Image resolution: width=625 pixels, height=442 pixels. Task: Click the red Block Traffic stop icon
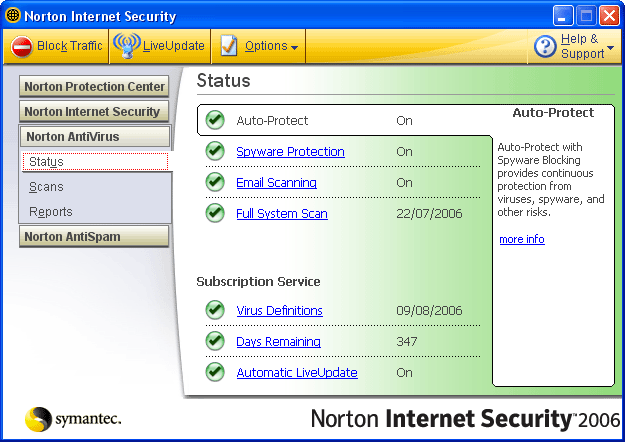click(x=22, y=47)
